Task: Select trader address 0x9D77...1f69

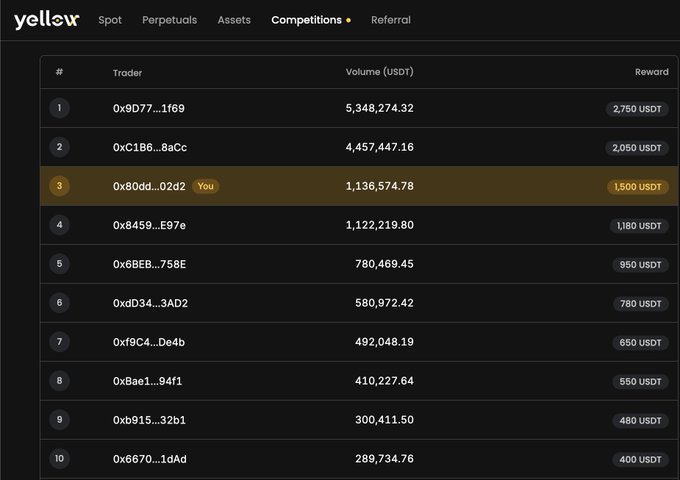Action: (149, 108)
